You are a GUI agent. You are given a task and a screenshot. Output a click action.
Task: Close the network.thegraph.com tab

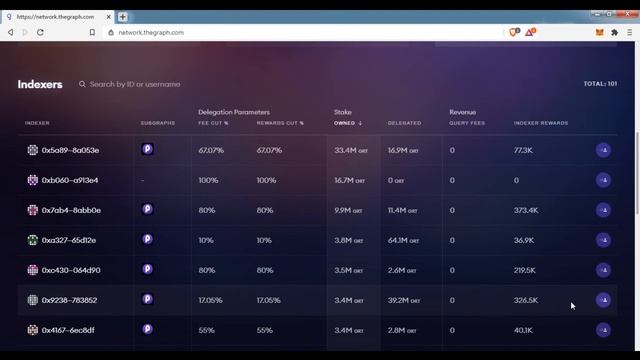tap(109, 17)
